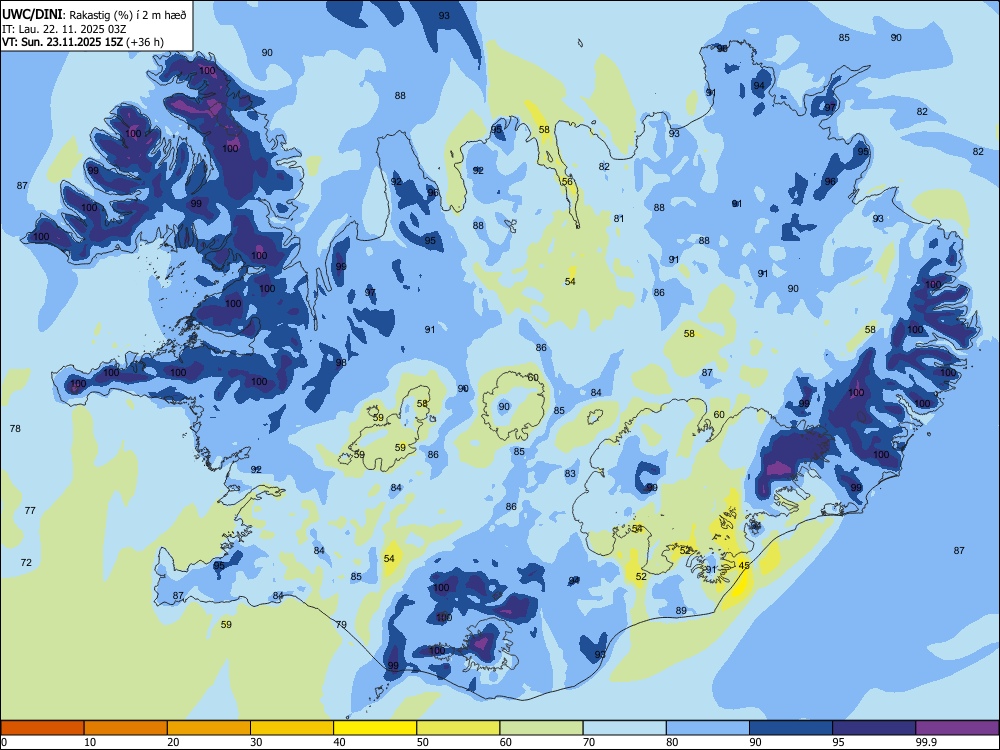
Task: Pick the 95–99.9 indigo legend swatch
Action: click(874, 728)
